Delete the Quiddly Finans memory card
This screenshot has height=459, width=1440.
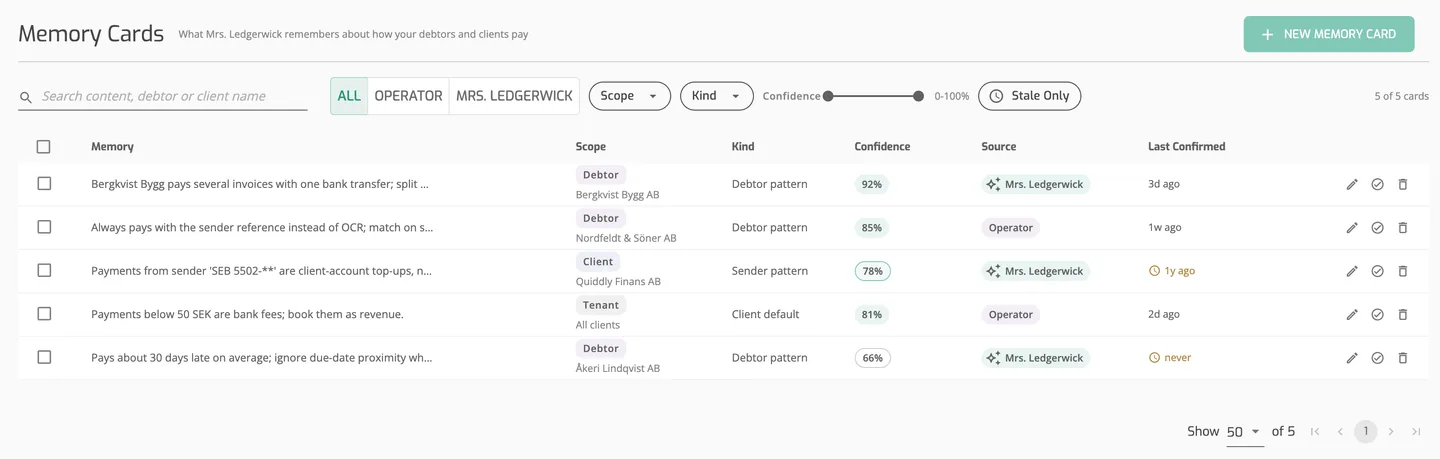[1403, 271]
